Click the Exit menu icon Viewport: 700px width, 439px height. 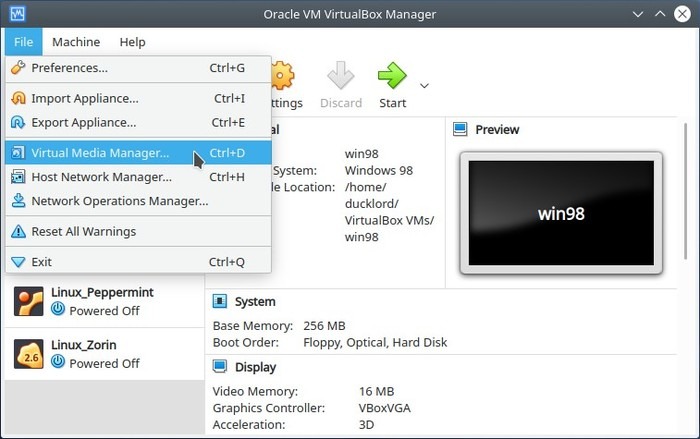pos(18,262)
